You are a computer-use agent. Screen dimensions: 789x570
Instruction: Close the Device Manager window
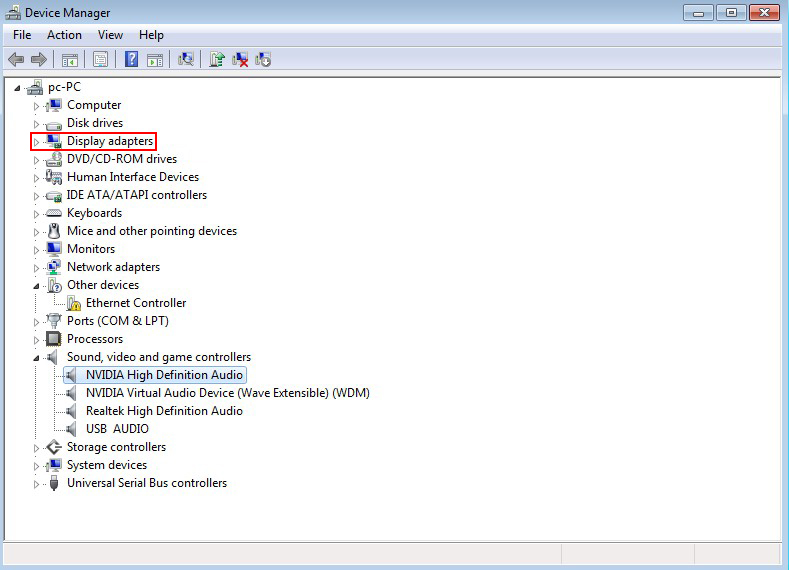click(x=764, y=13)
